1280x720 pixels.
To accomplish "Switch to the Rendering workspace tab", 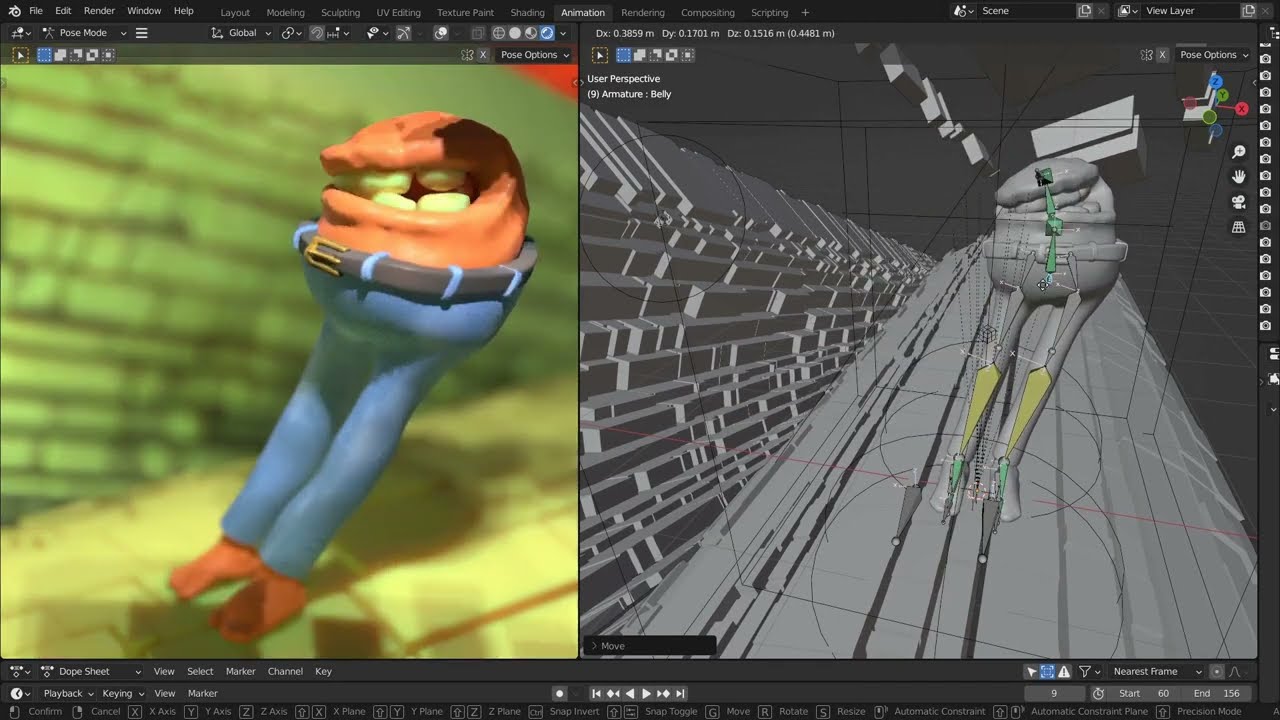I will [642, 12].
